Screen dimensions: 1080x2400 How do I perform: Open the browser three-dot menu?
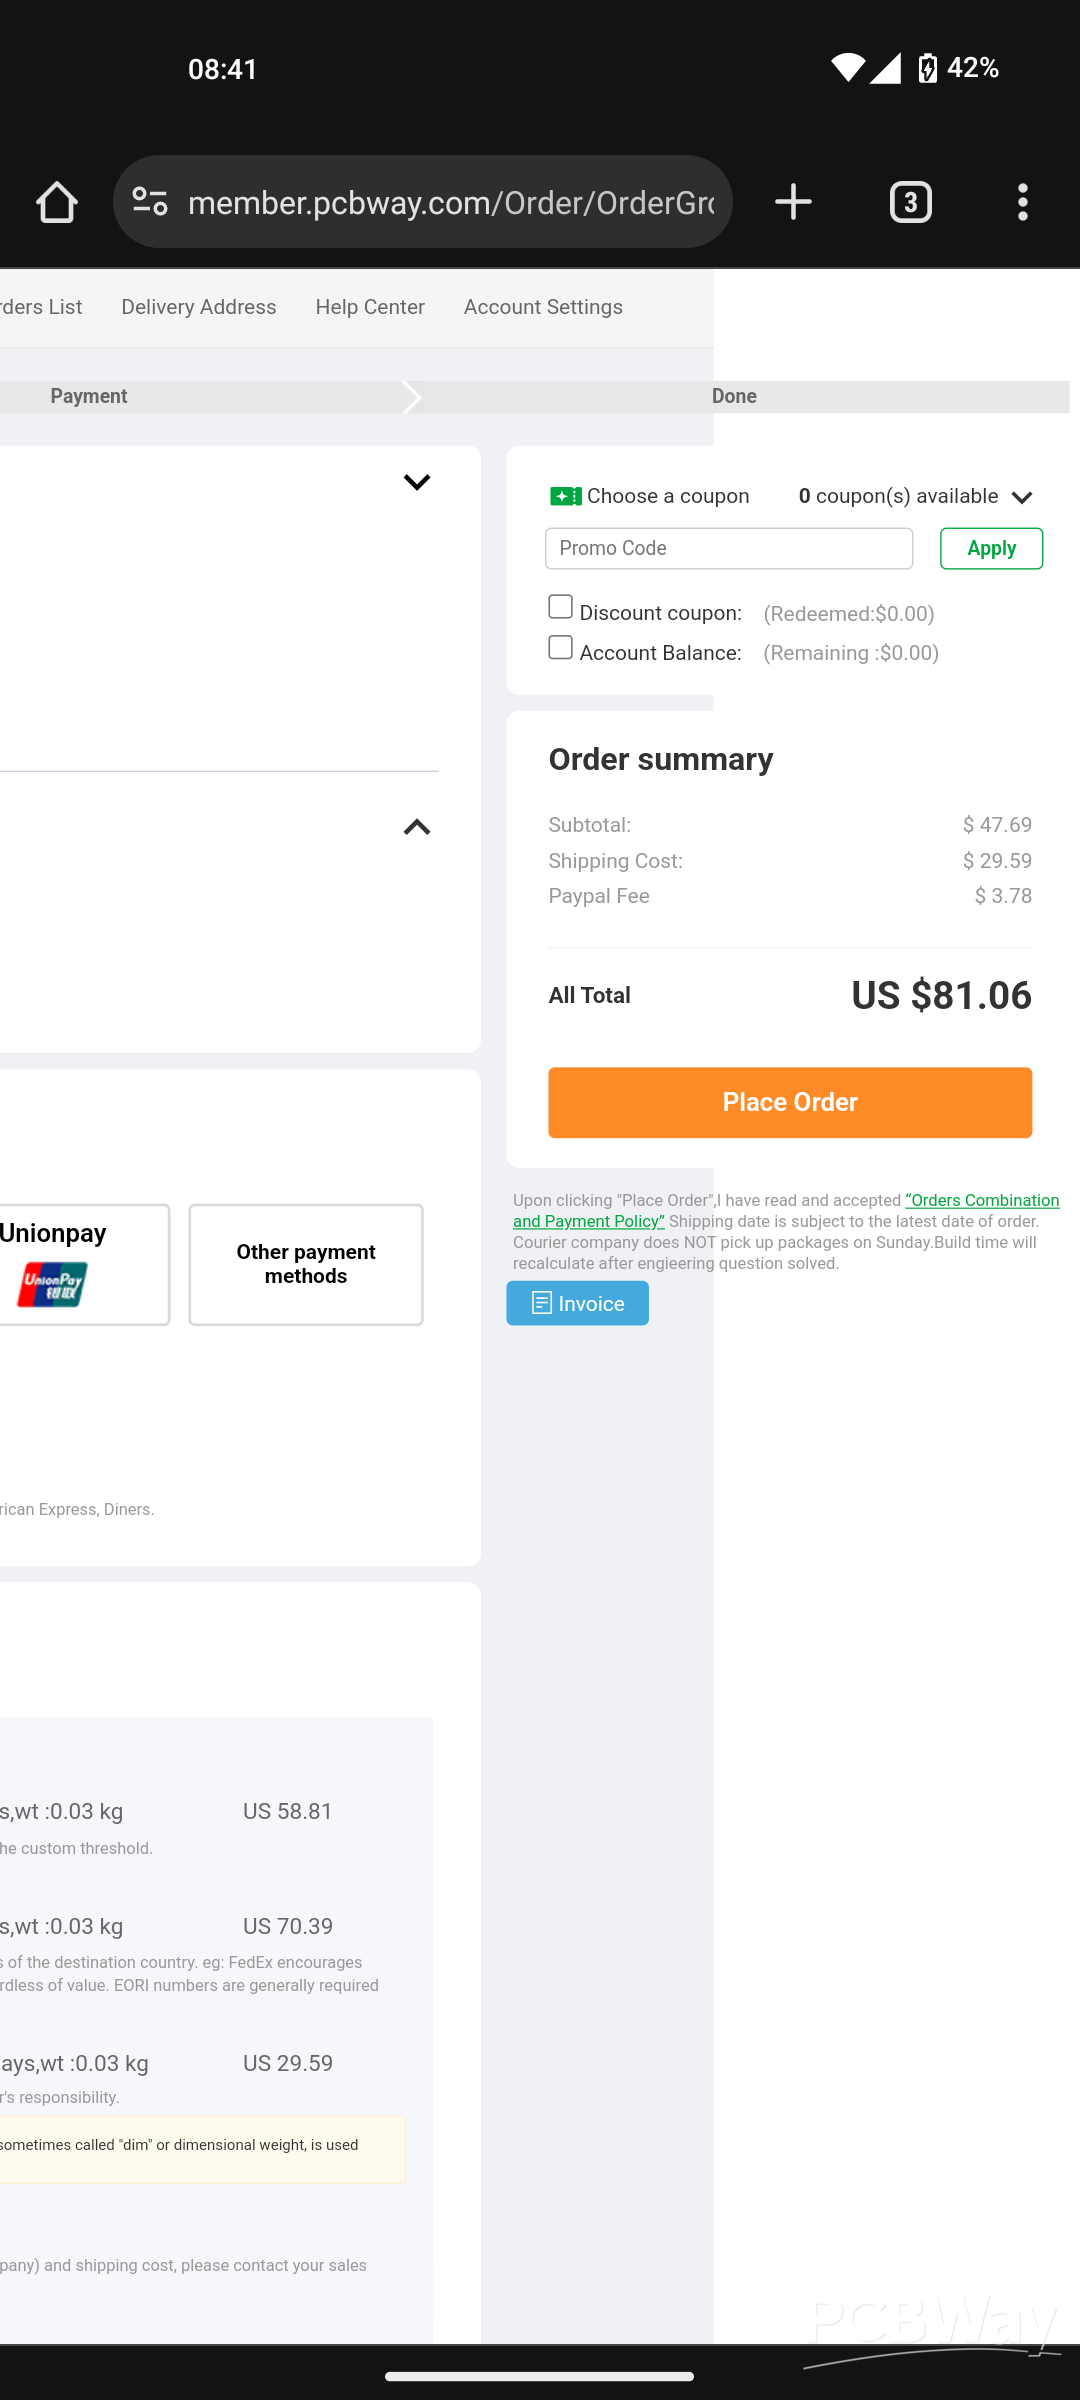click(1022, 202)
